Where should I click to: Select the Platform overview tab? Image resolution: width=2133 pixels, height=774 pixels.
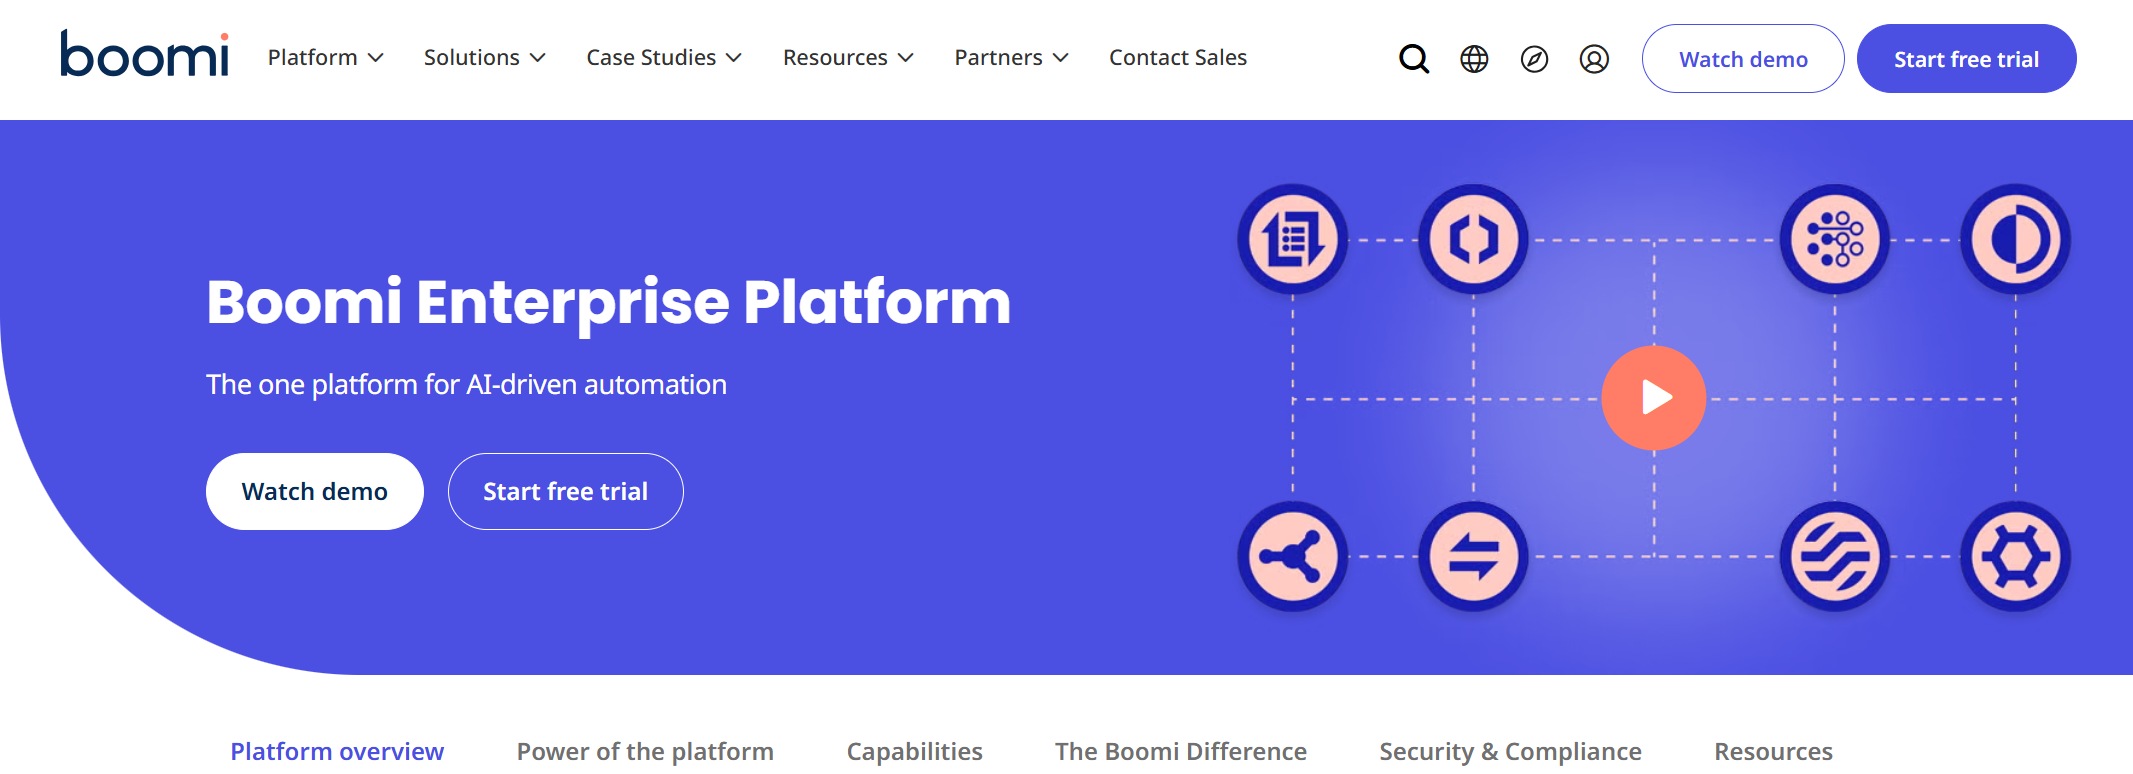tap(337, 752)
